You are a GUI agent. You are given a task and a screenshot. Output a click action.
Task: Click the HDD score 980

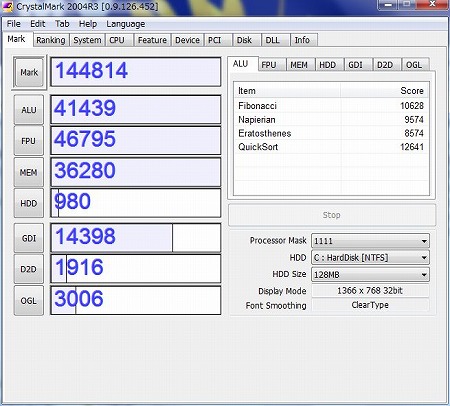[x=72, y=201]
